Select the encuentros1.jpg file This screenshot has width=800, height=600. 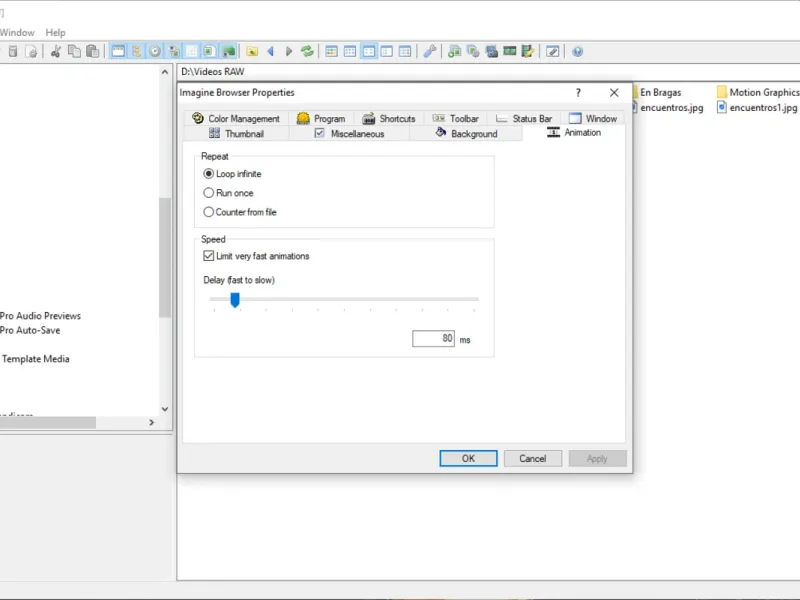pyautogui.click(x=757, y=108)
